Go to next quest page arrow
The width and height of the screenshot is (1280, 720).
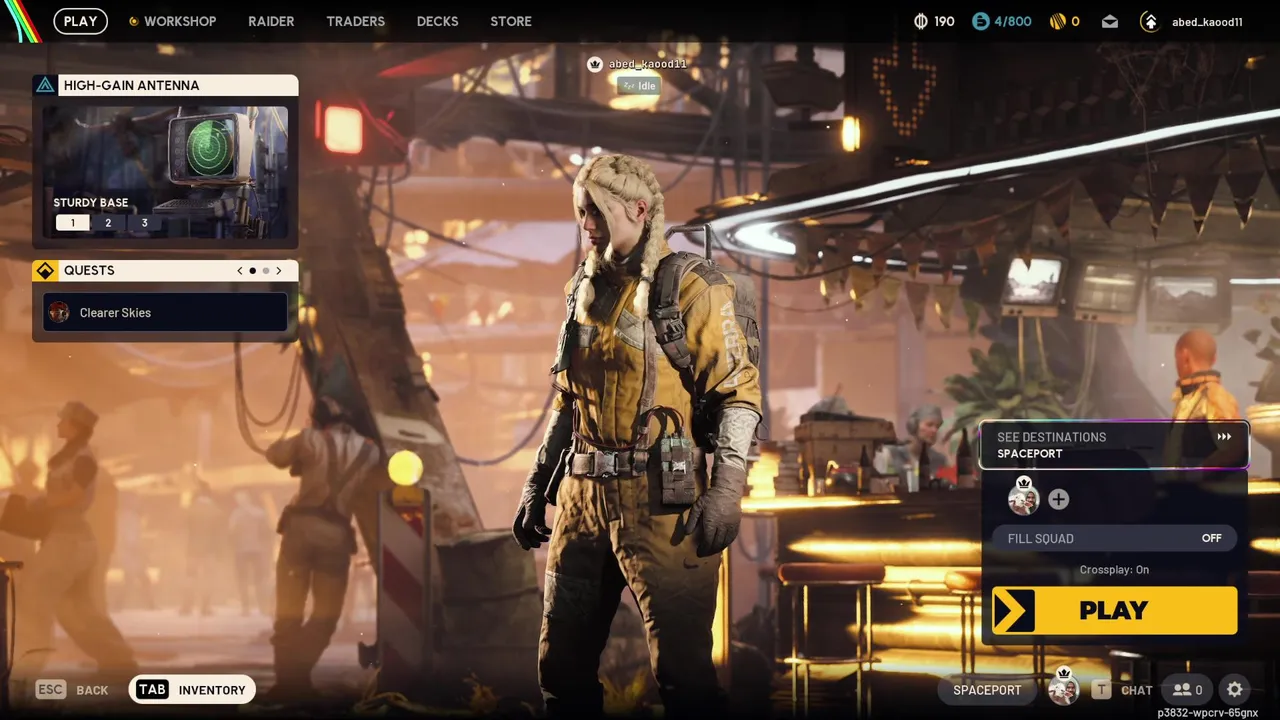click(279, 270)
